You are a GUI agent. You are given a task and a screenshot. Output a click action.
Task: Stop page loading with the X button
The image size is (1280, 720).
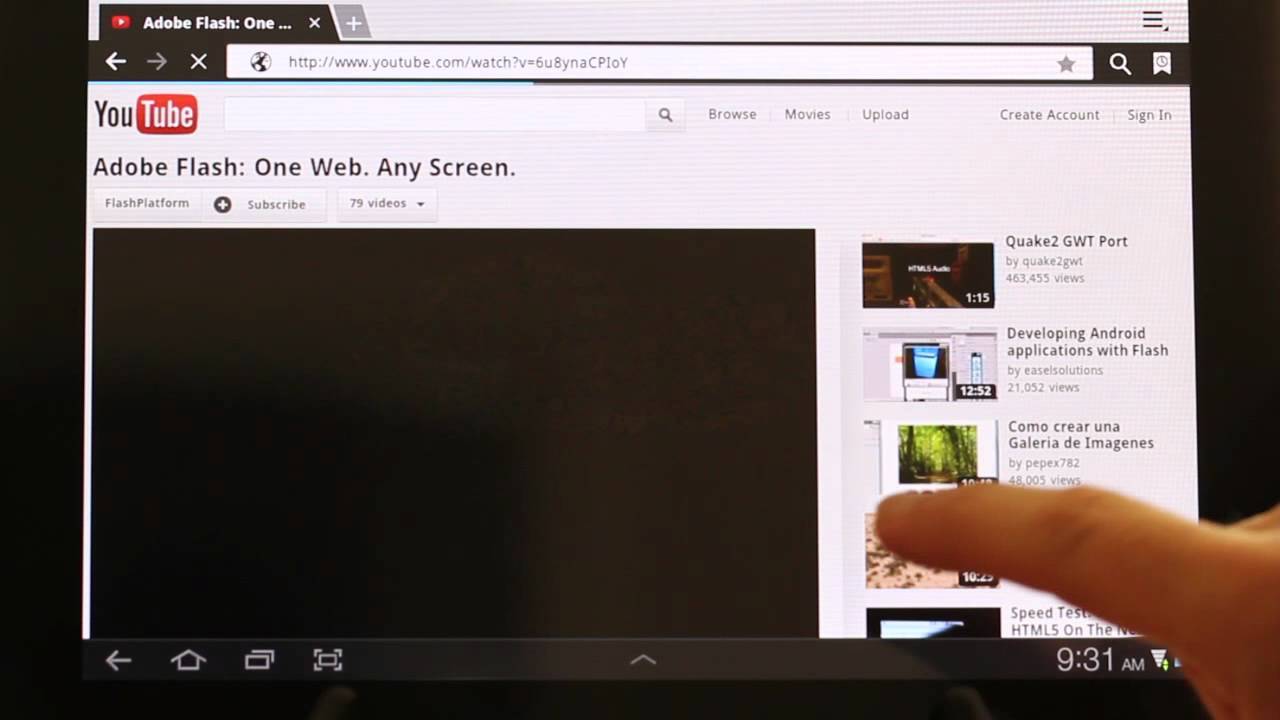tap(199, 62)
